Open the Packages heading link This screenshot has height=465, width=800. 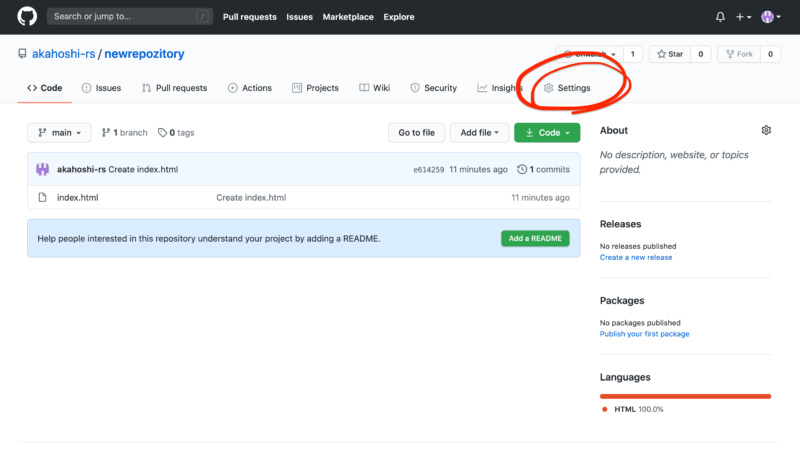(x=622, y=301)
